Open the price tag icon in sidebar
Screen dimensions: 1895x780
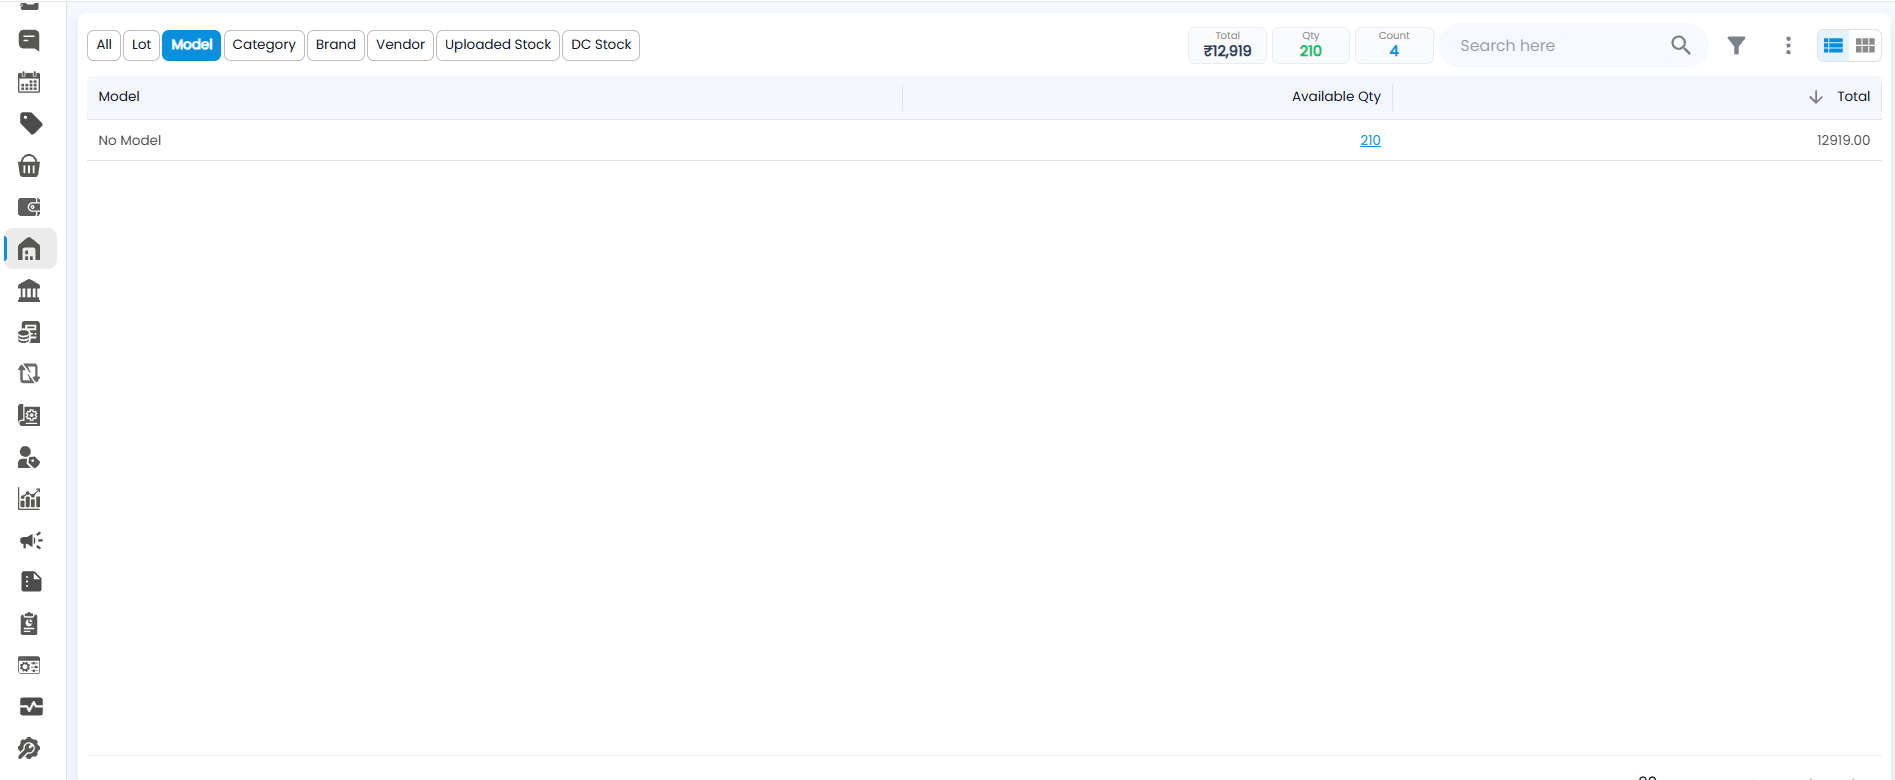coord(30,124)
